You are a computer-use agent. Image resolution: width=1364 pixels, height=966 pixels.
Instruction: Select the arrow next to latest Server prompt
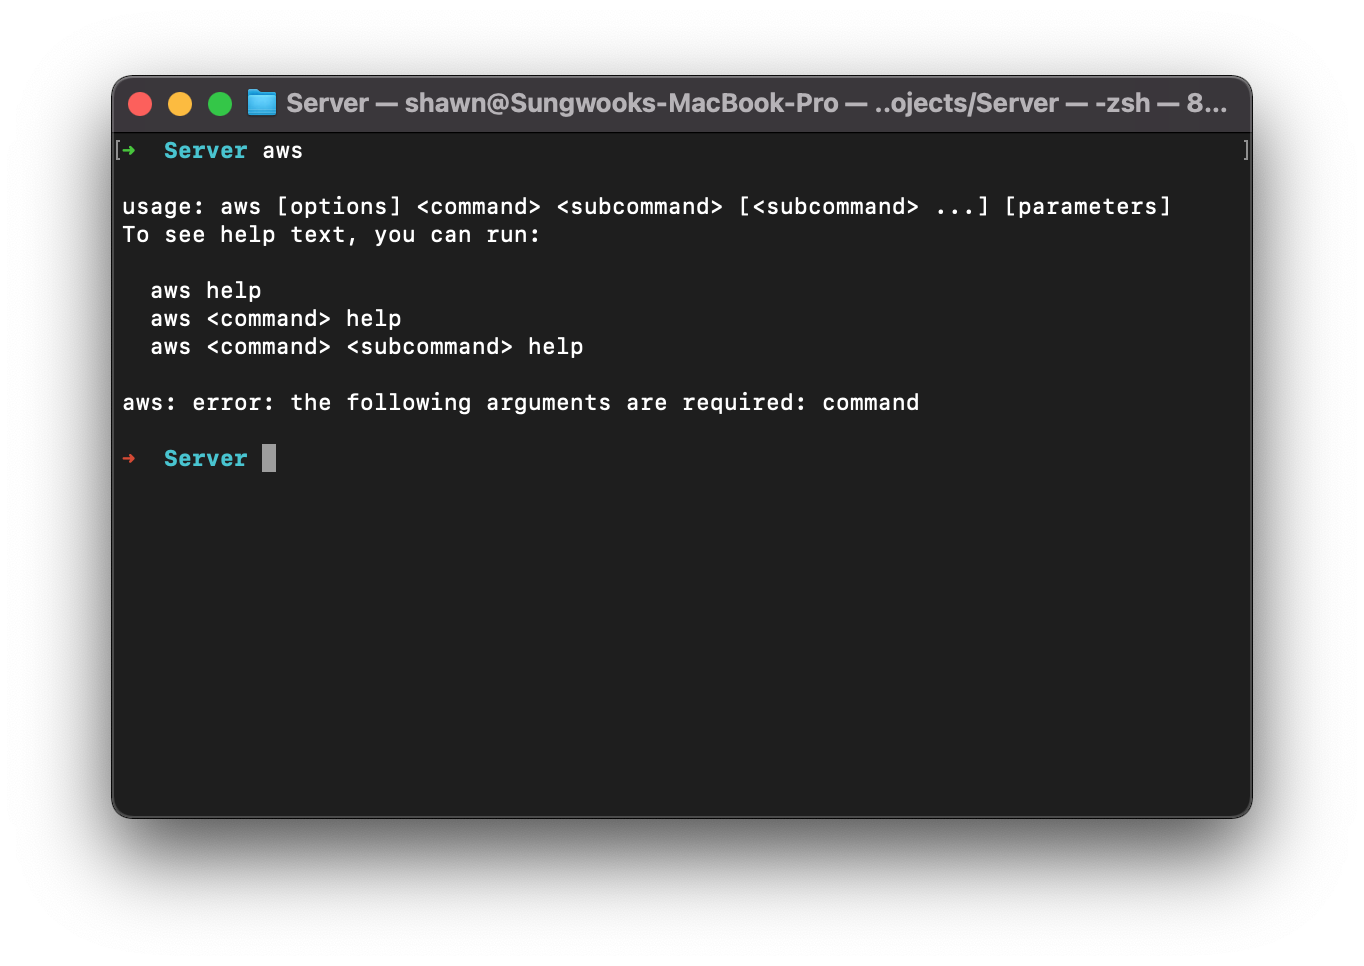(x=128, y=458)
